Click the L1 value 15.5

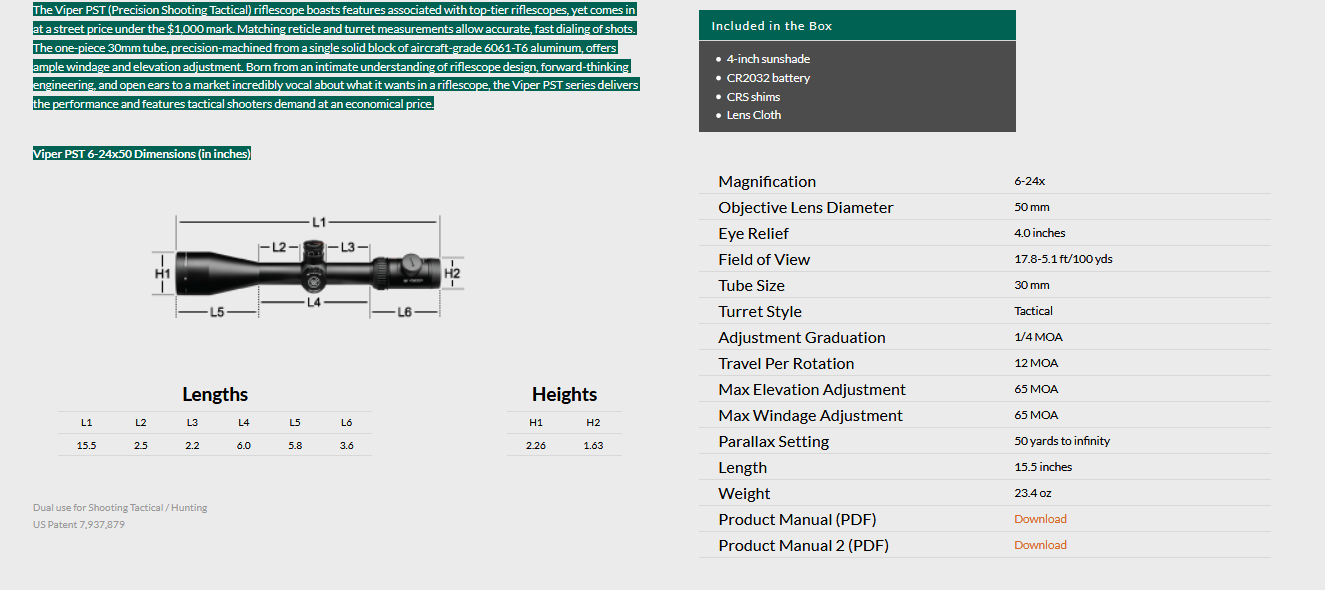click(x=87, y=445)
